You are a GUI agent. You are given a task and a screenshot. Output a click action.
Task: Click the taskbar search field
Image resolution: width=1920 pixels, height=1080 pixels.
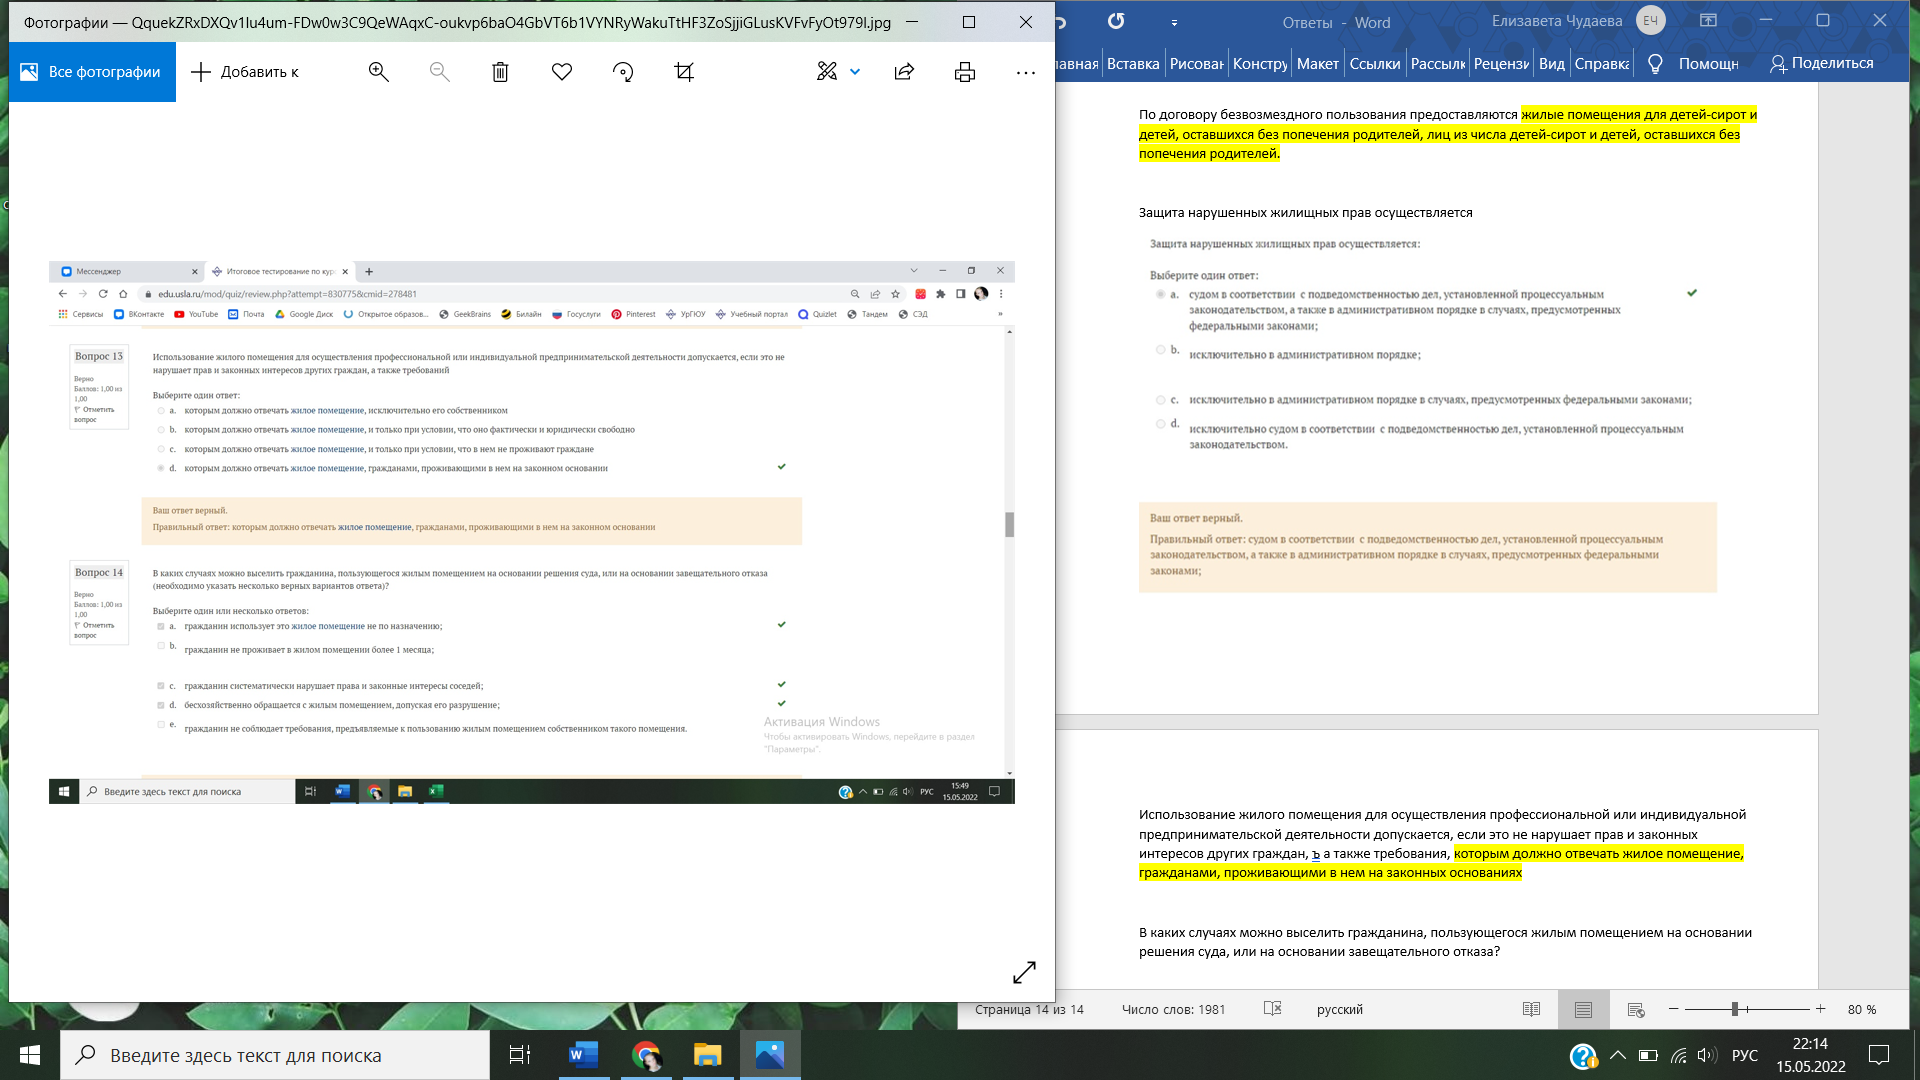pos(275,1055)
